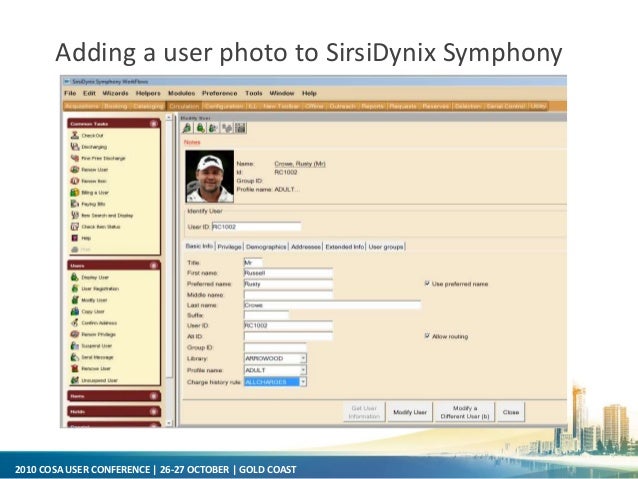Viewport: 638px width, 479px height.
Task: Open the Edit menu
Action: tap(90, 93)
